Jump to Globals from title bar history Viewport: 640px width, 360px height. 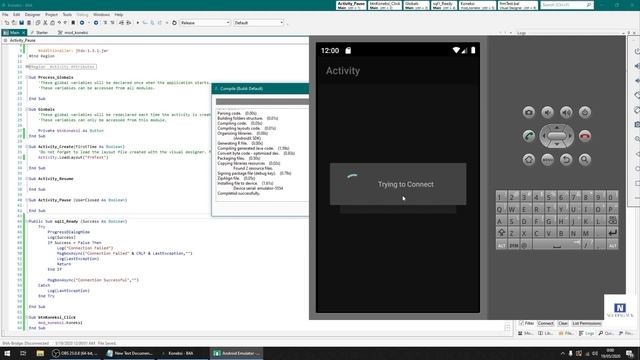(417, 5)
